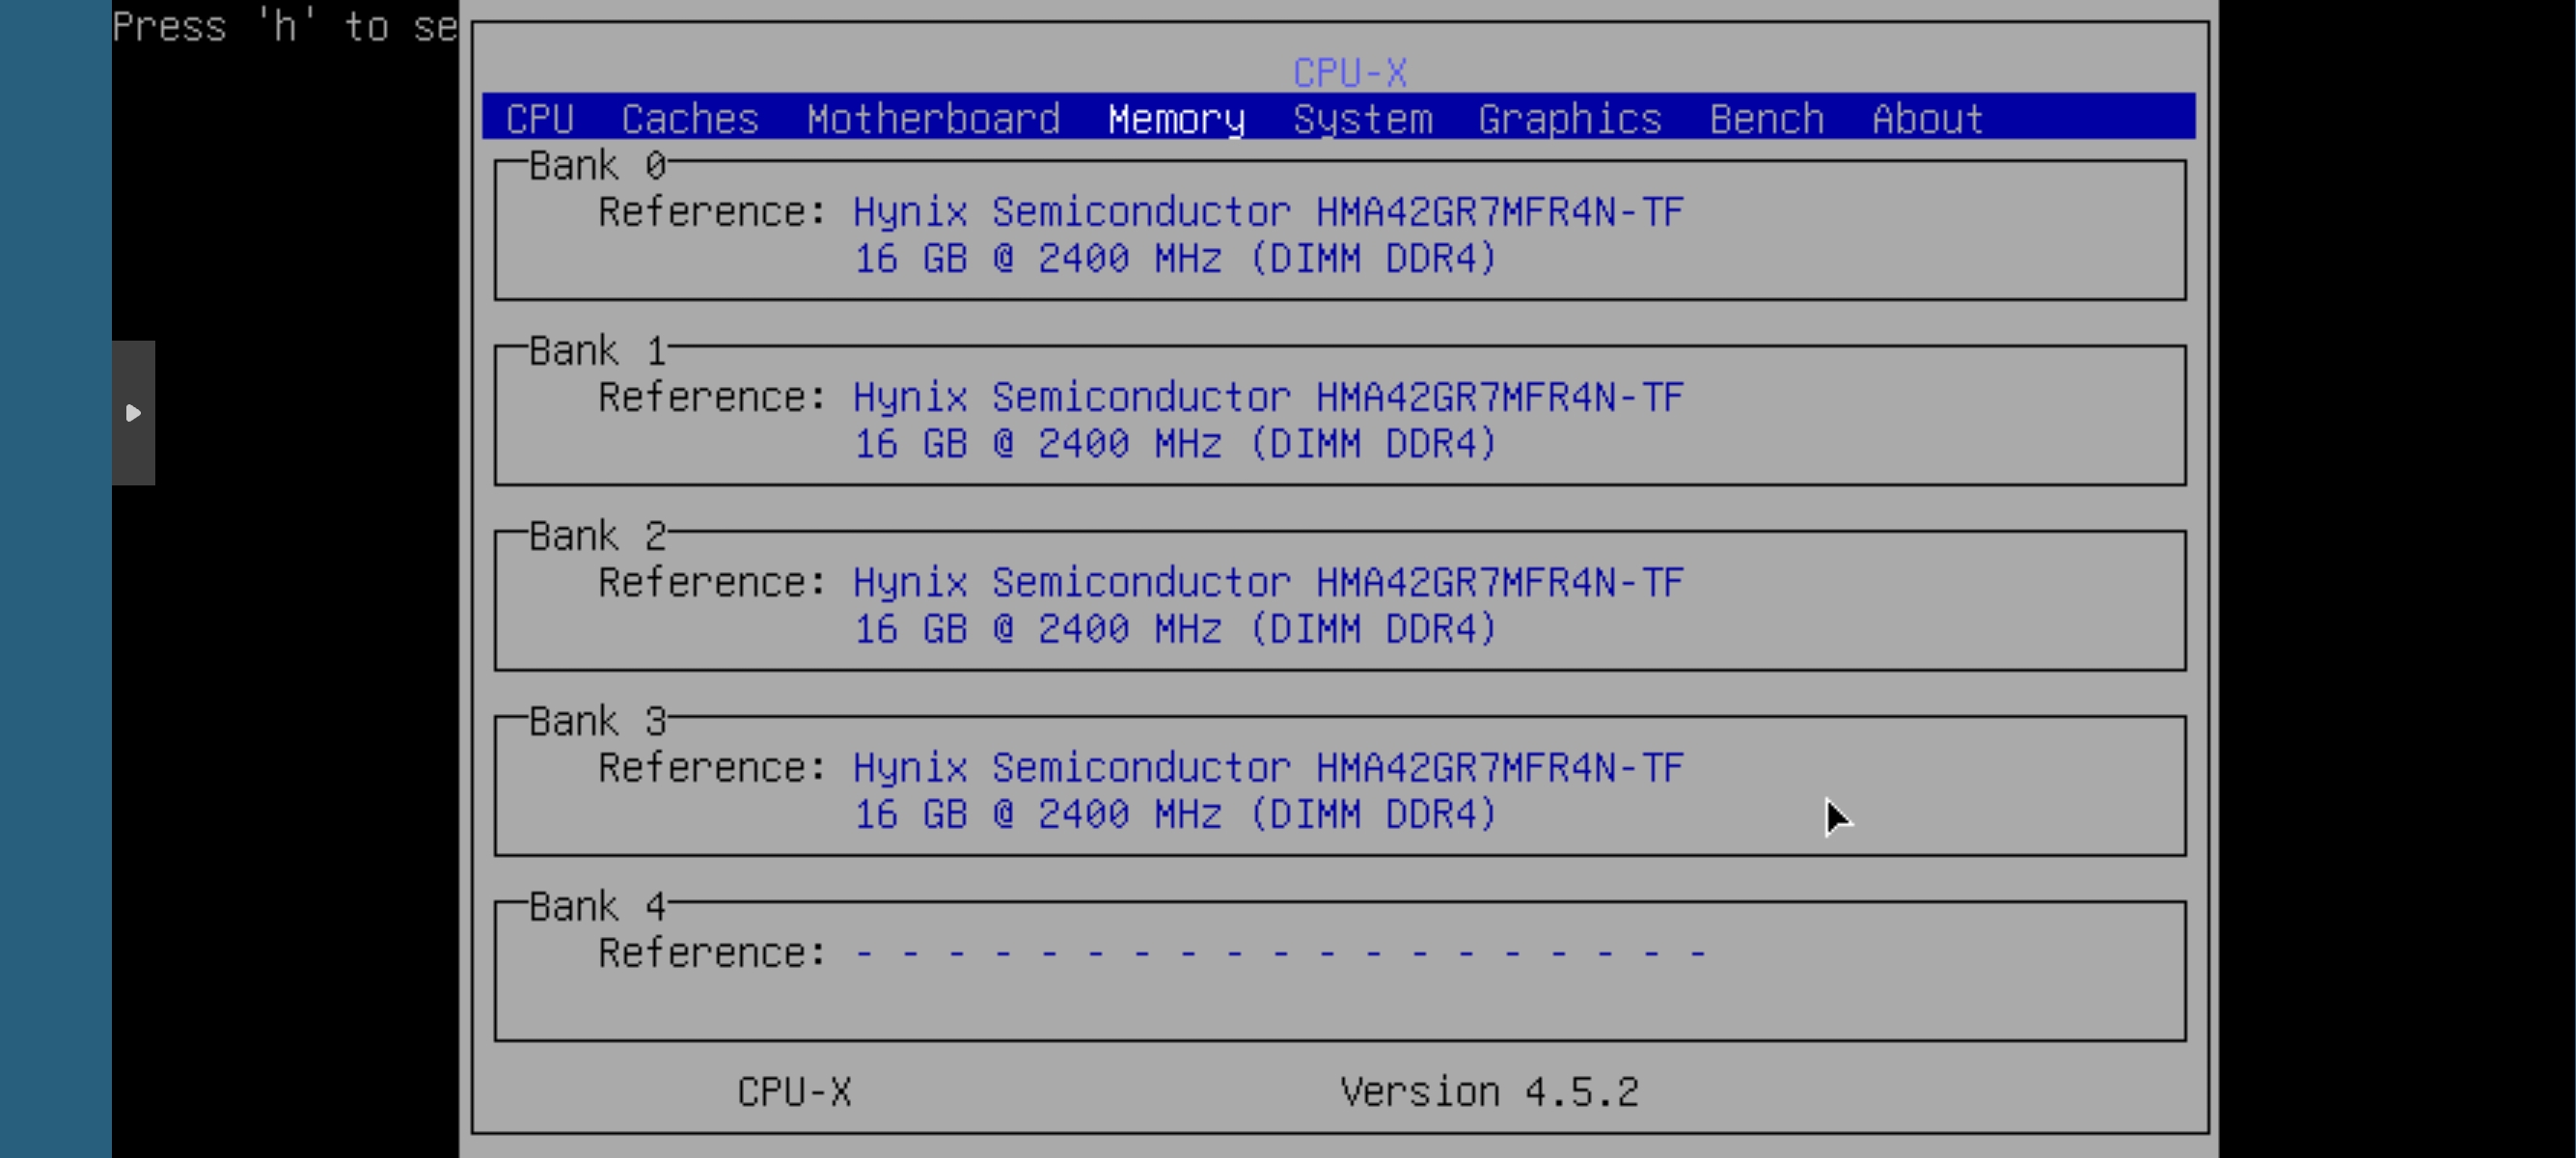
Task: Select the Motherboard tab
Action: click(x=932, y=119)
